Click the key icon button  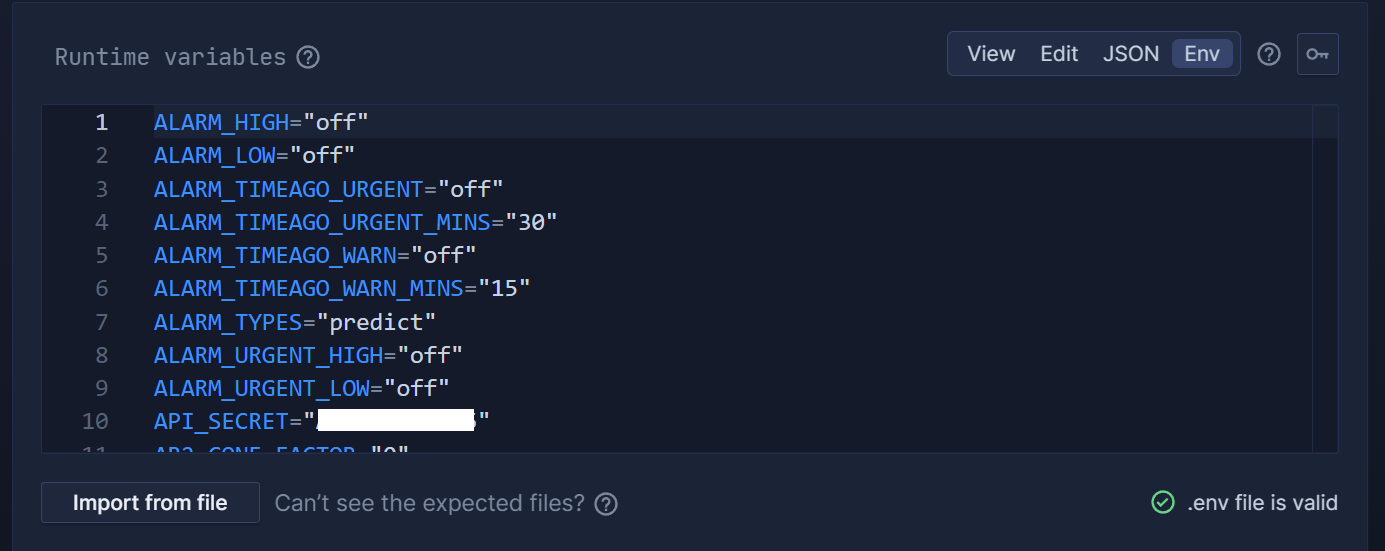tap(1317, 54)
